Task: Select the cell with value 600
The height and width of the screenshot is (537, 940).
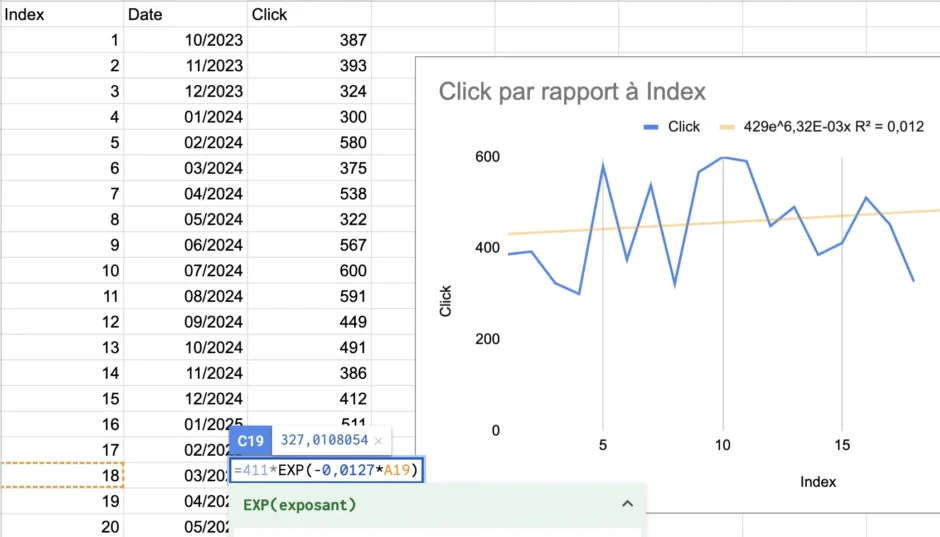Action: click(309, 271)
